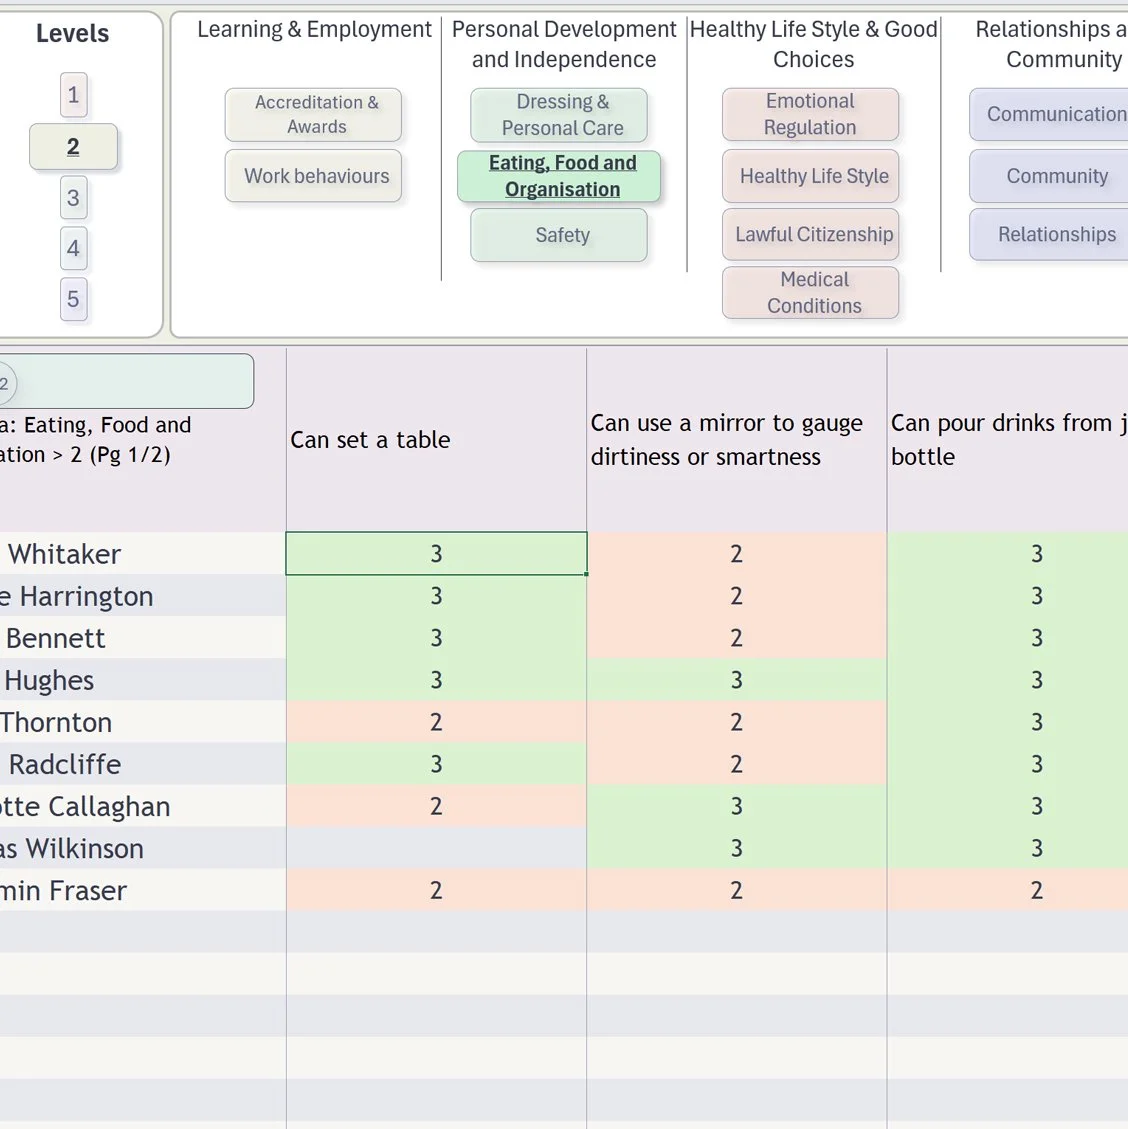The width and height of the screenshot is (1128, 1129).
Task: Switch to level 3
Action: click(x=73, y=197)
